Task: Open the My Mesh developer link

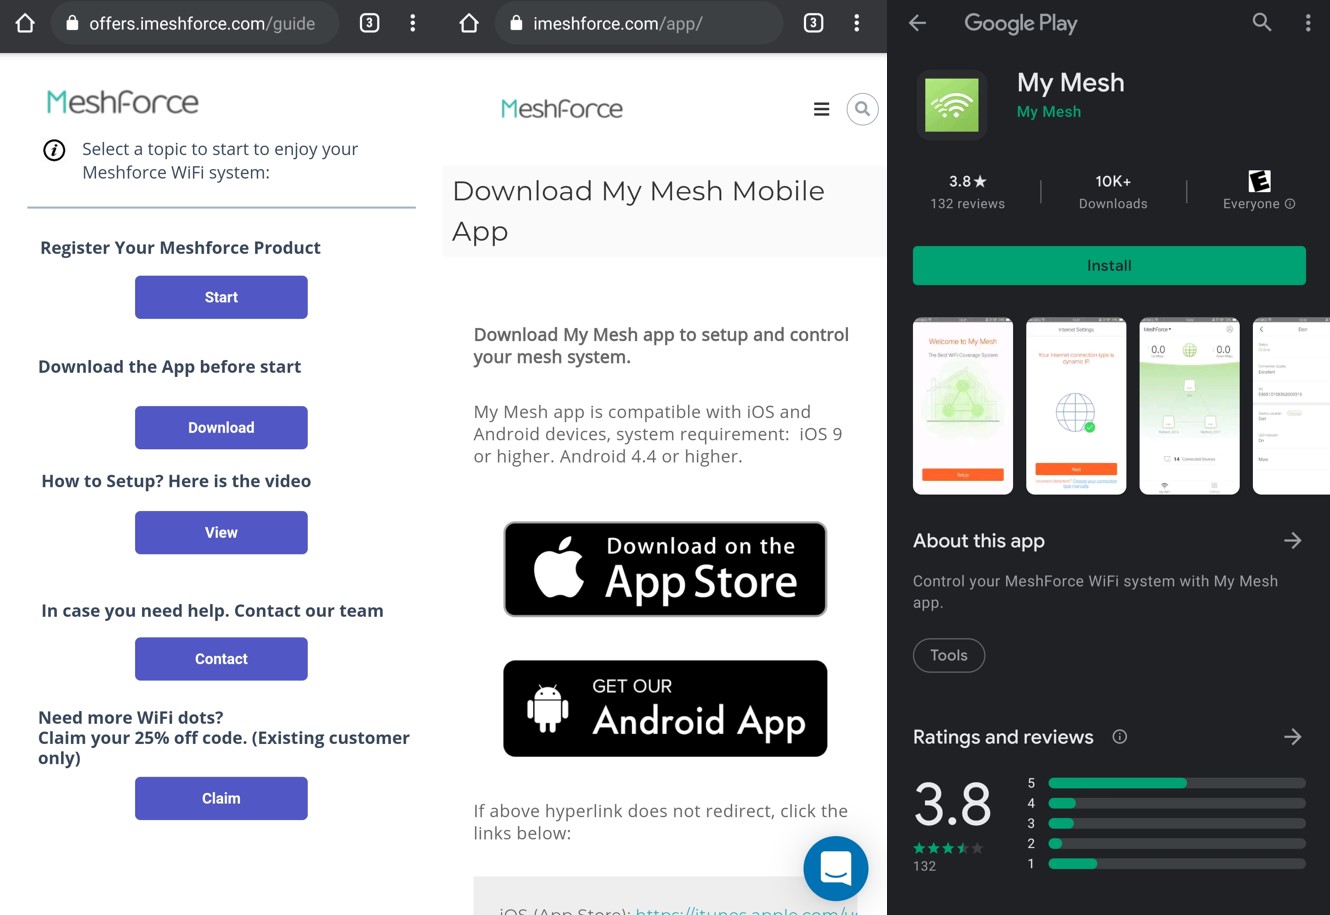Action: (1048, 112)
